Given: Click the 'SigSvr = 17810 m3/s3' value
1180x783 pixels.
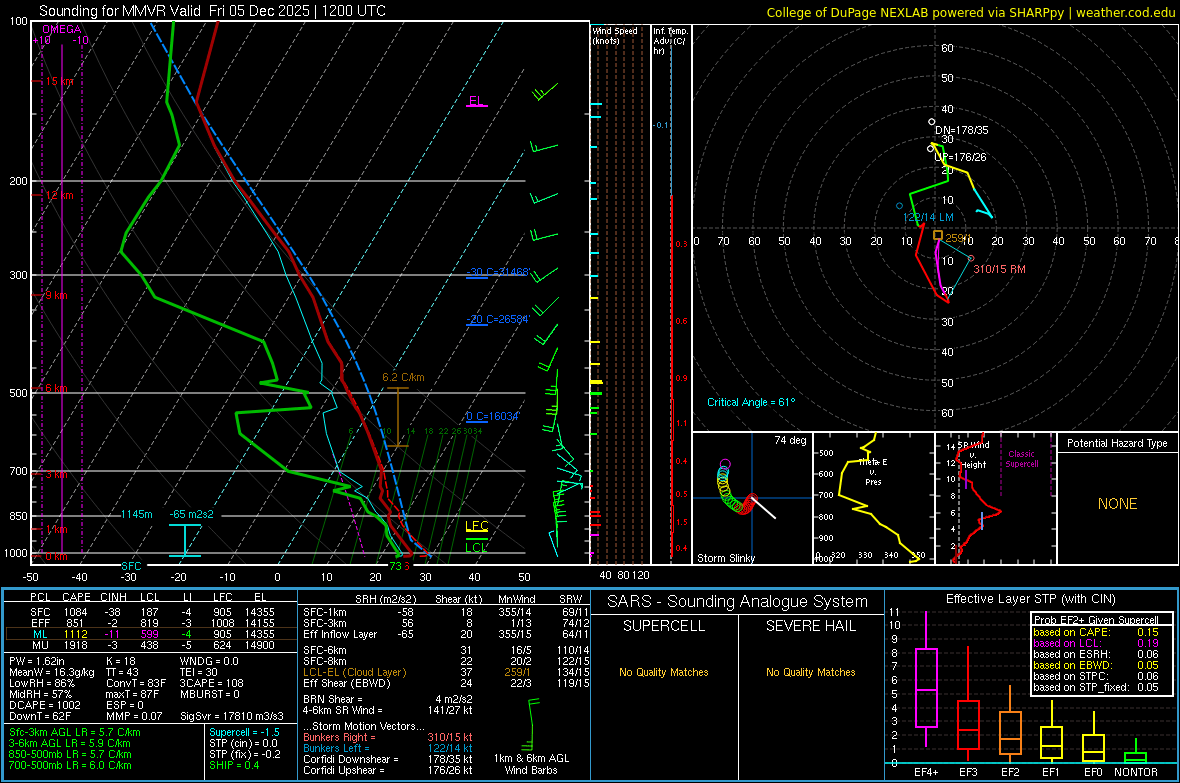Looking at the screenshot, I should 232,716.
